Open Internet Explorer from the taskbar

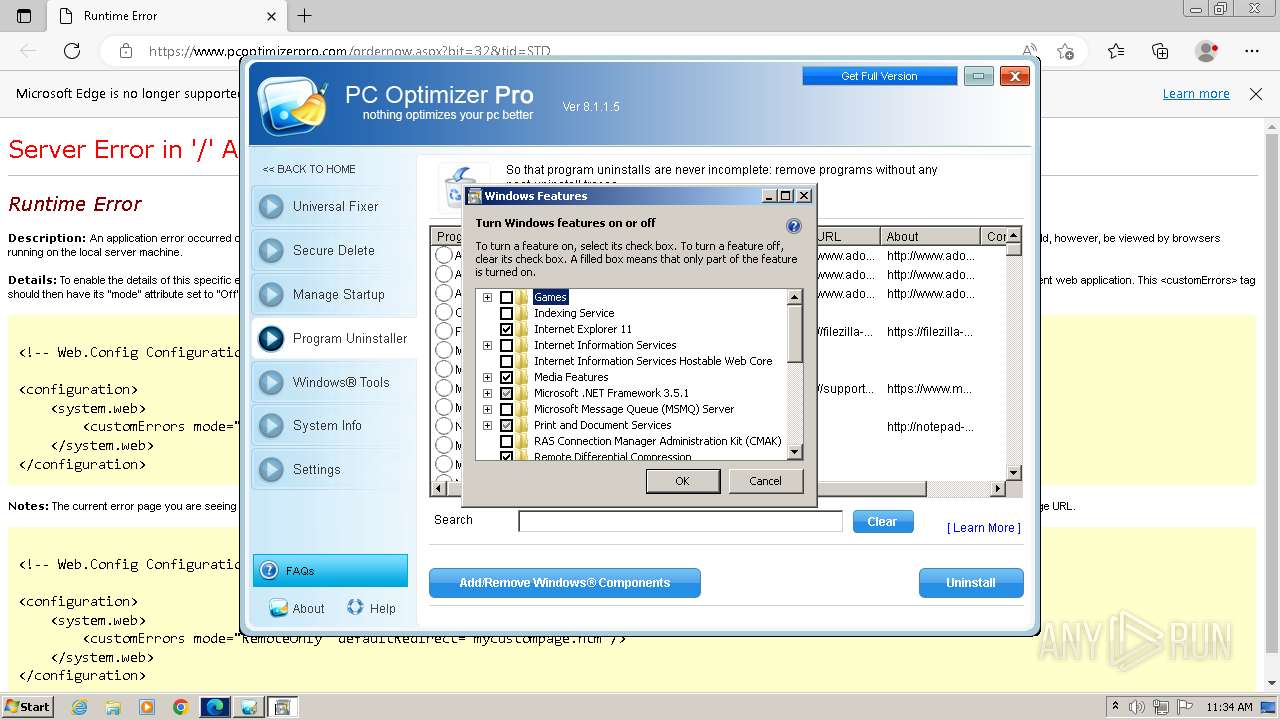[80, 707]
